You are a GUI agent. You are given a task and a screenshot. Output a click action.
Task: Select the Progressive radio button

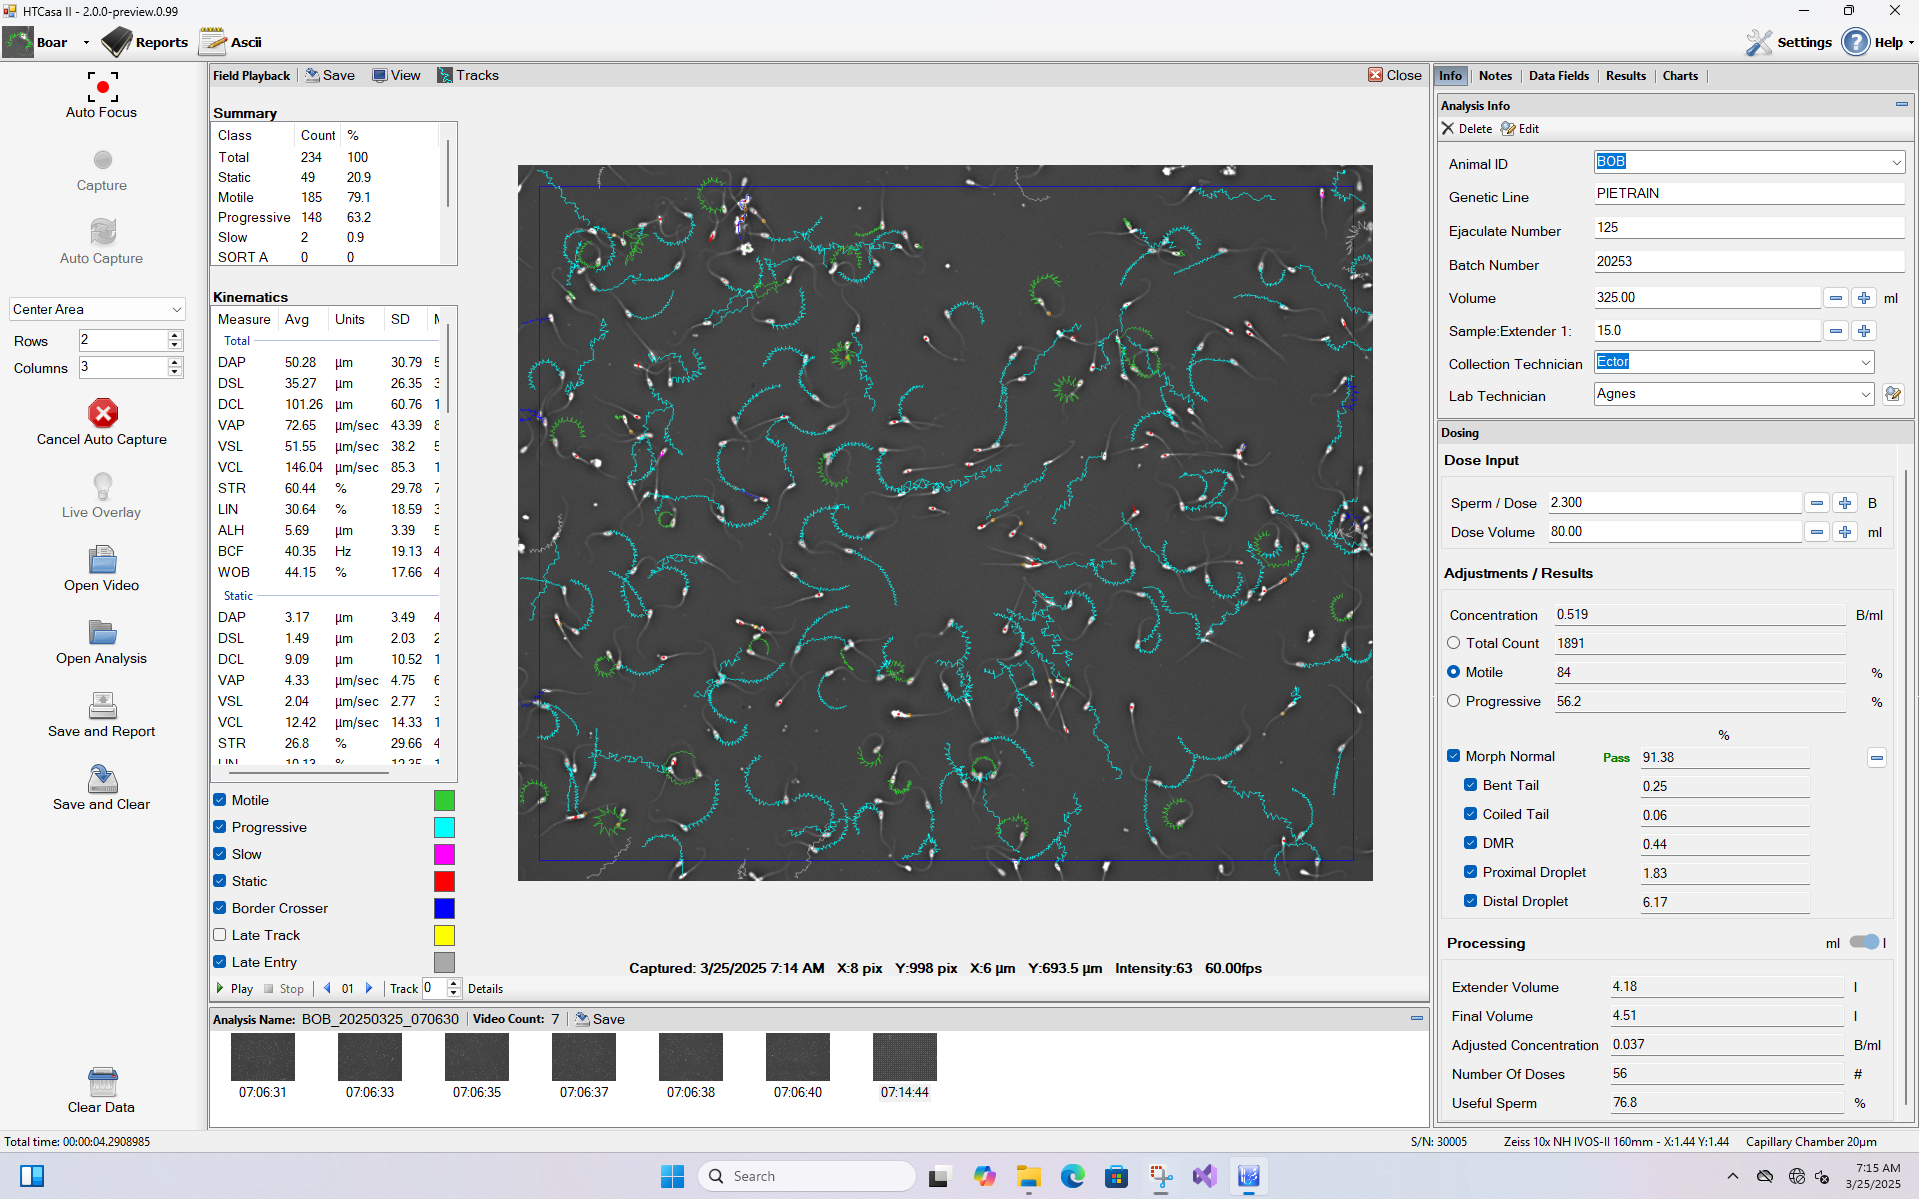(1454, 701)
